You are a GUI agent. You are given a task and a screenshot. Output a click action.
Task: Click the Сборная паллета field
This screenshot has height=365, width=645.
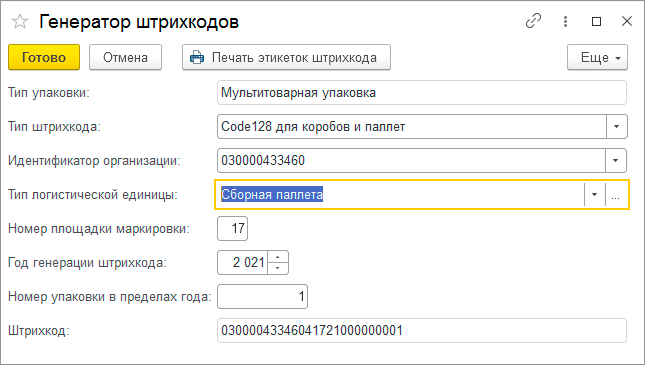coord(400,195)
